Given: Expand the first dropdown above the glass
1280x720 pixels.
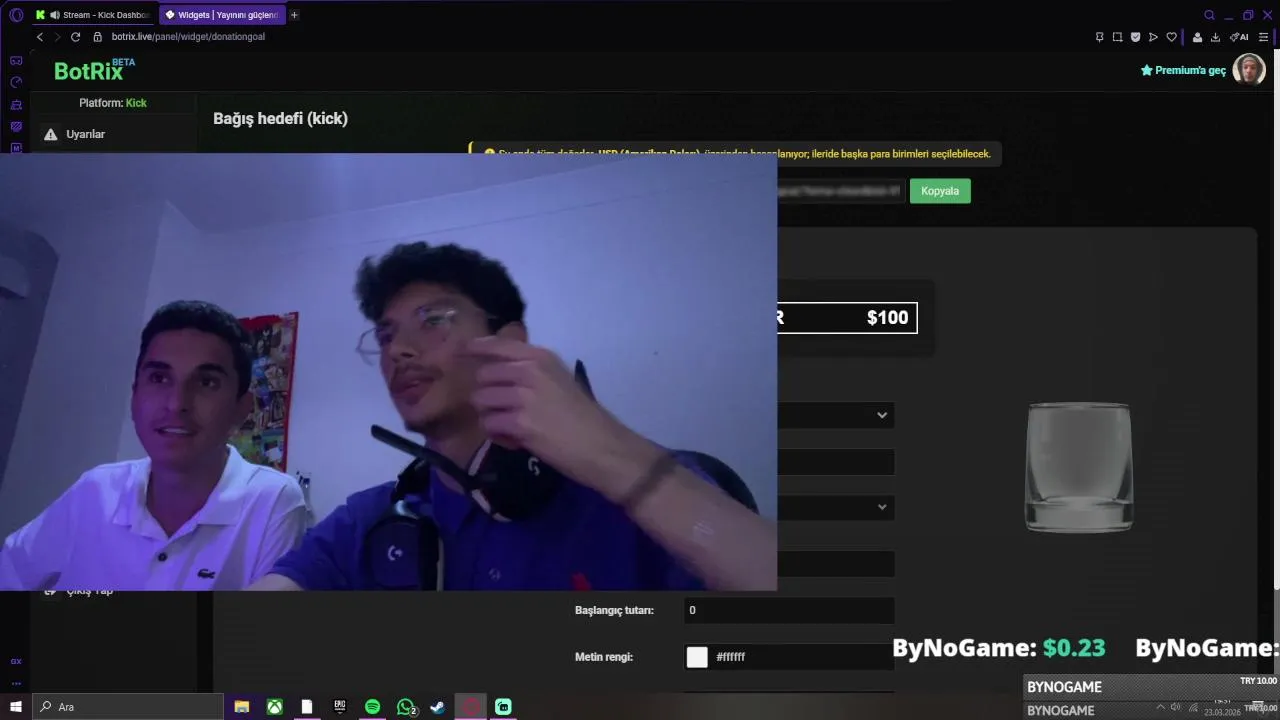Looking at the screenshot, I should pyautogui.click(x=836, y=415).
